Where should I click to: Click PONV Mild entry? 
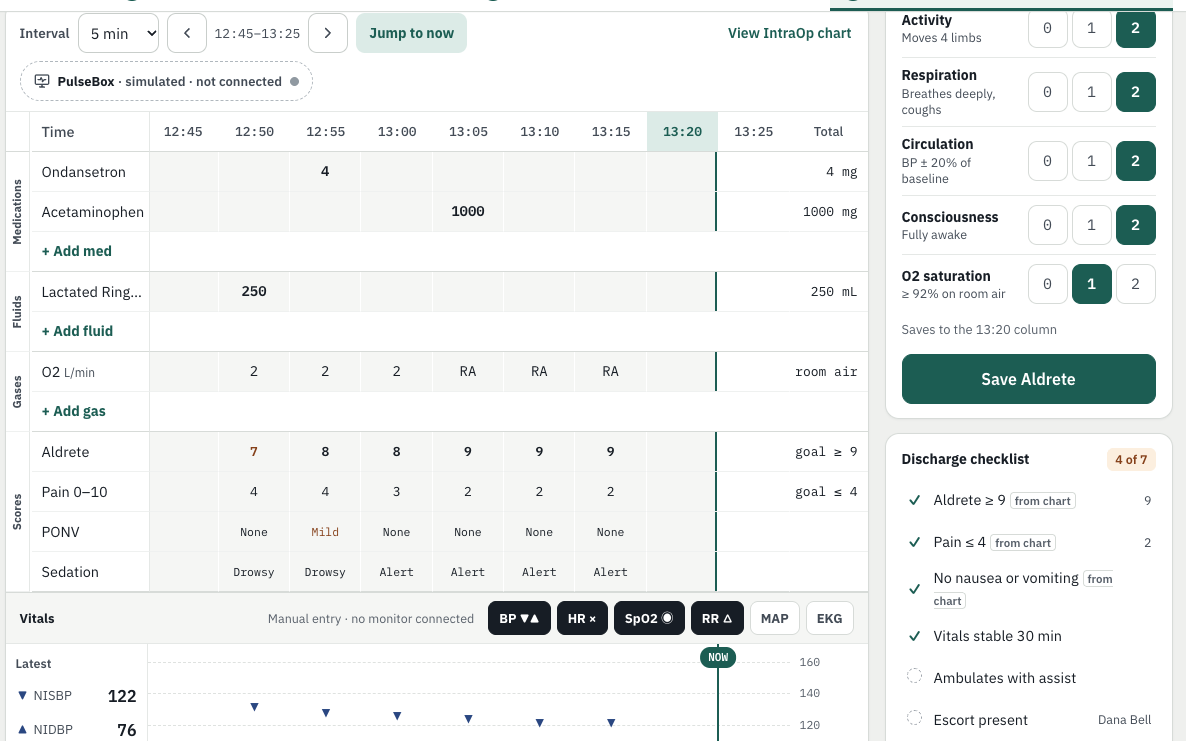pyautogui.click(x=325, y=532)
